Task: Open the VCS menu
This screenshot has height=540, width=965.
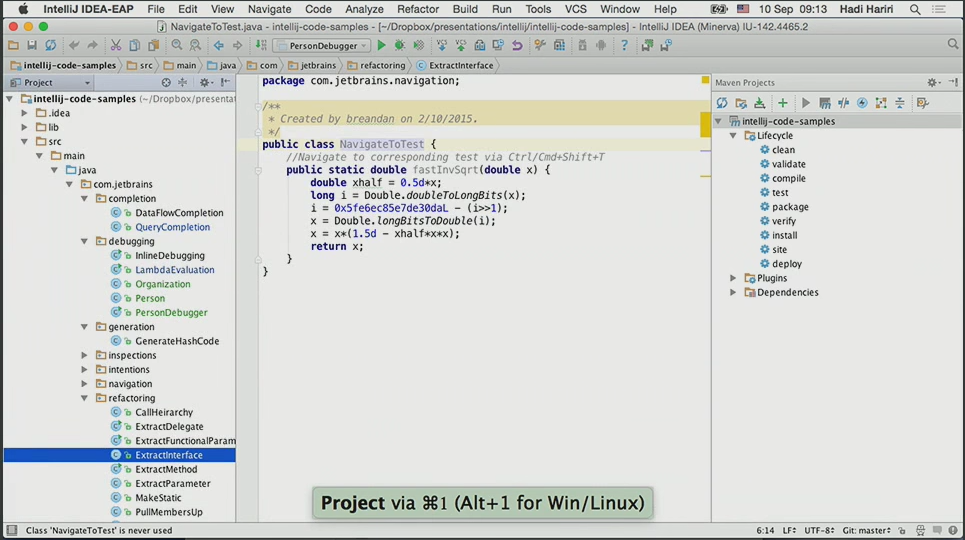Action: pos(575,9)
